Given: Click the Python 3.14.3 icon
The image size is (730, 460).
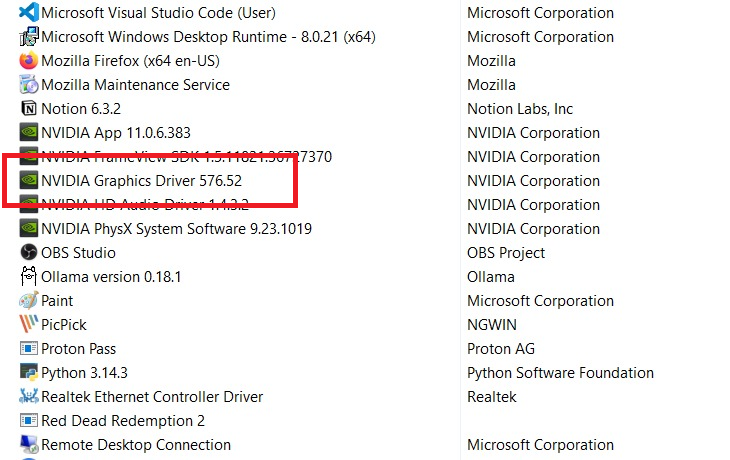Looking at the screenshot, I should pos(28,373).
